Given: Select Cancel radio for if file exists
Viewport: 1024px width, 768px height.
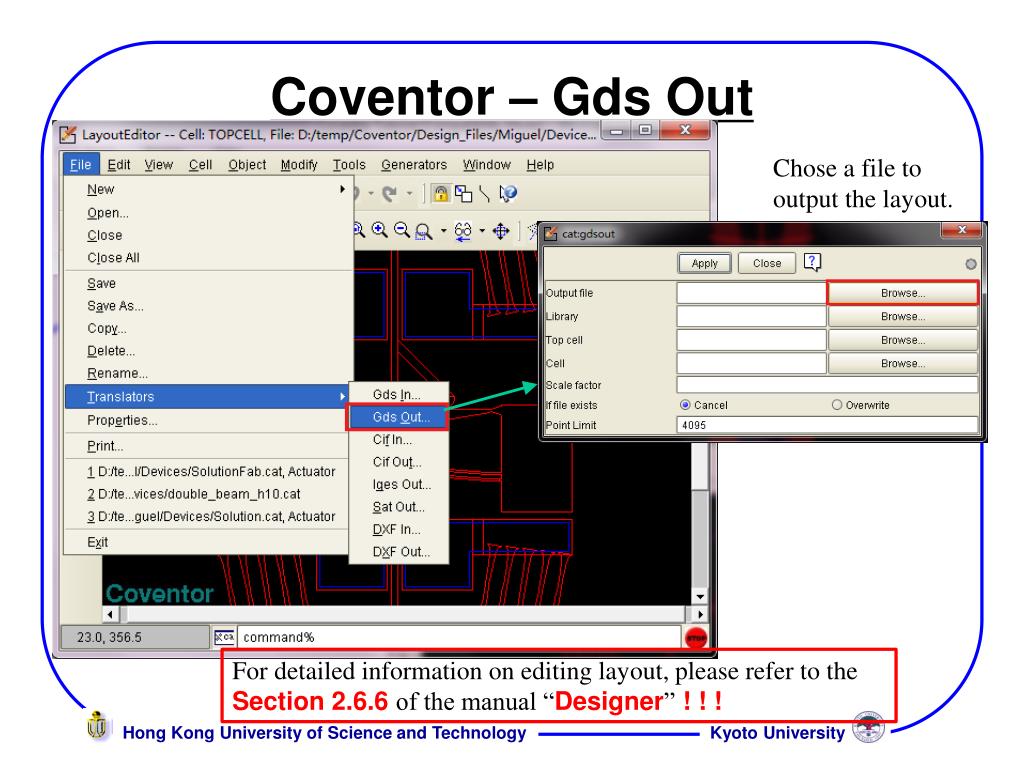Looking at the screenshot, I should pyautogui.click(x=685, y=405).
